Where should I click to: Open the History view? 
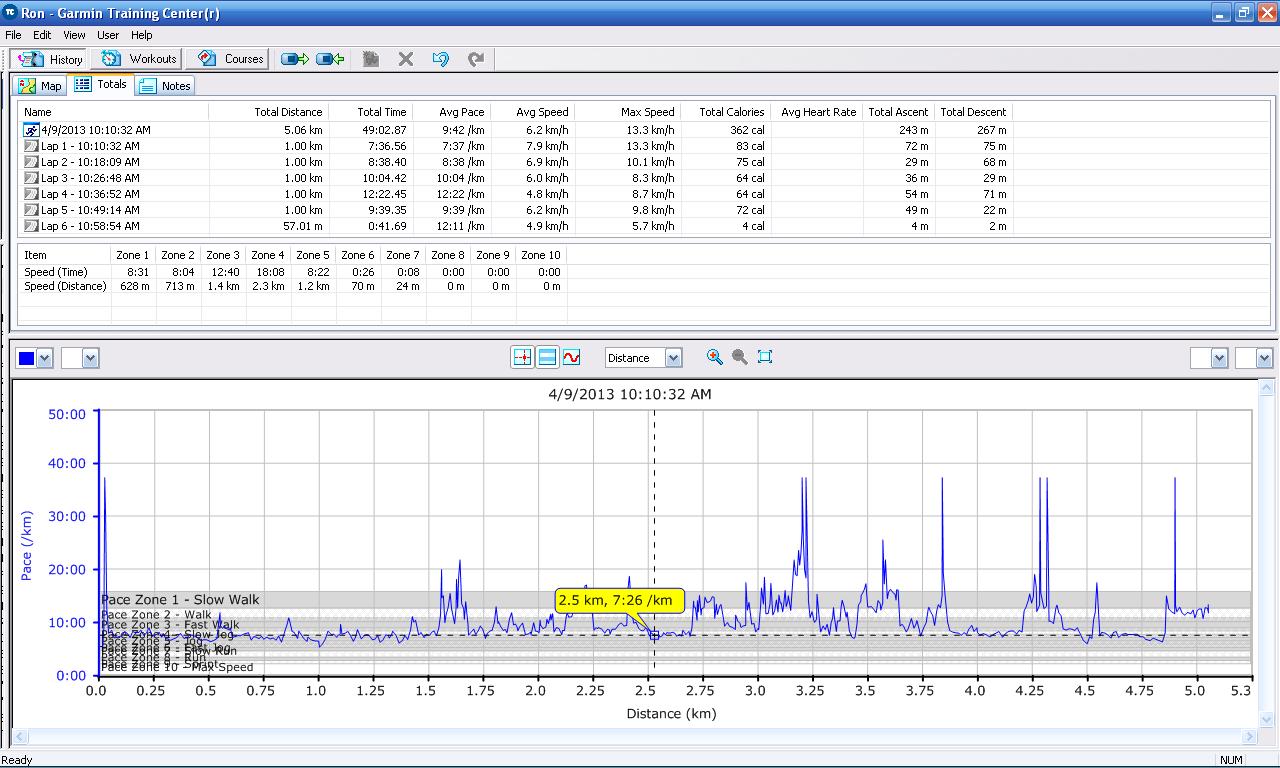pyautogui.click(x=50, y=59)
